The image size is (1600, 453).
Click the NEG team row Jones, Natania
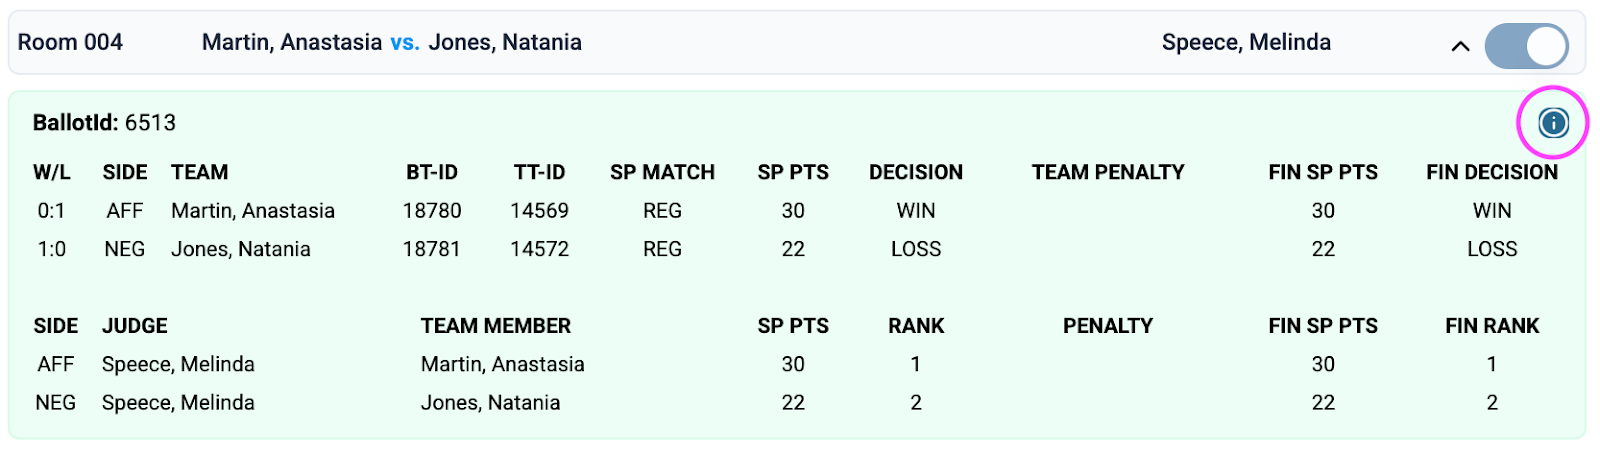click(x=241, y=249)
